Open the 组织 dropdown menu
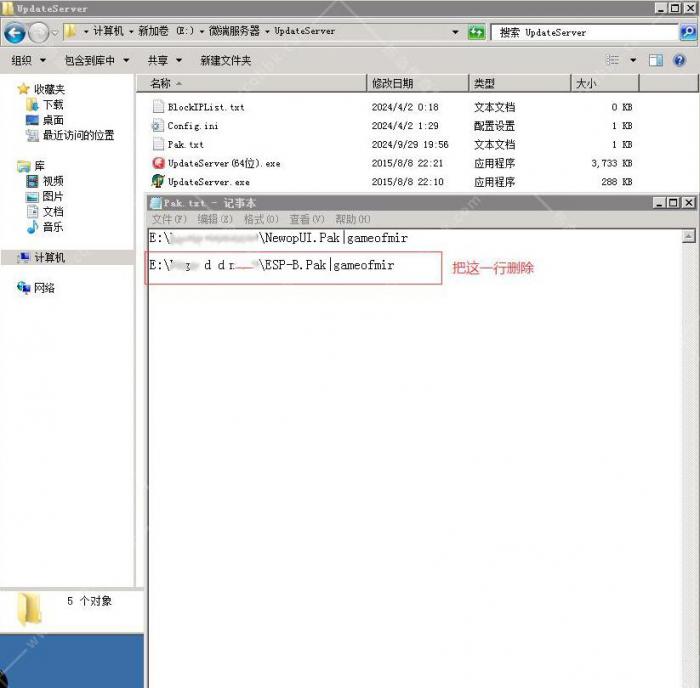The image size is (700, 688). click(26, 60)
